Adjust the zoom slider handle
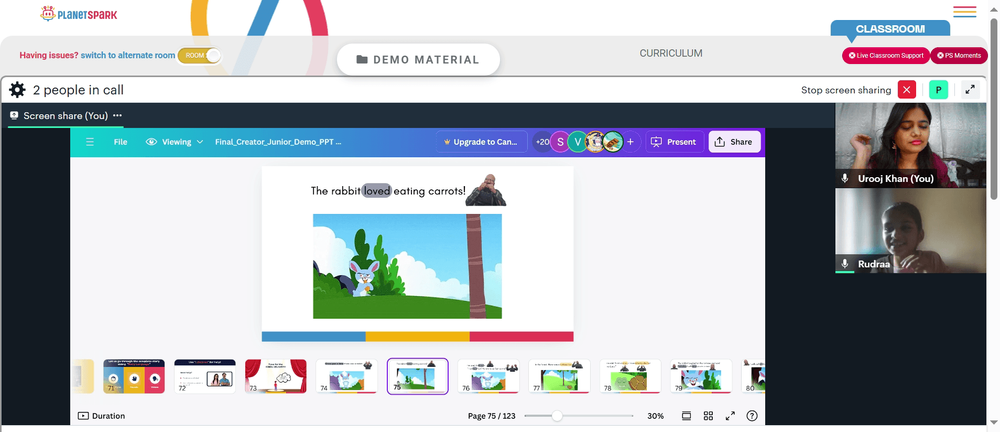The image size is (1000, 432). coord(557,416)
